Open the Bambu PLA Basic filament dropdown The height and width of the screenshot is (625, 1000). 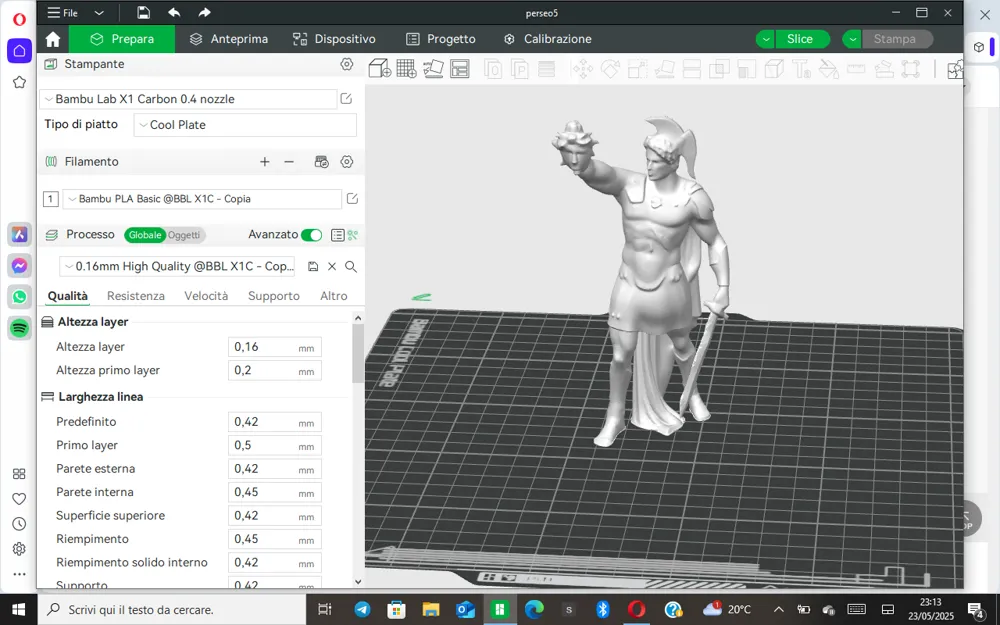tap(202, 199)
